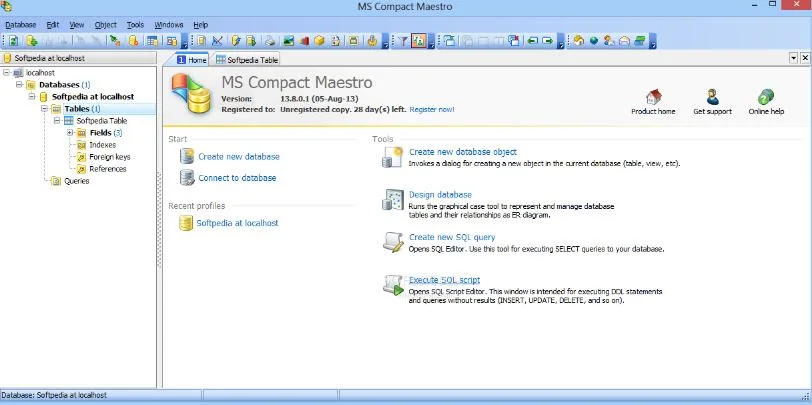Click the script with lightning bolt icon

point(236,41)
